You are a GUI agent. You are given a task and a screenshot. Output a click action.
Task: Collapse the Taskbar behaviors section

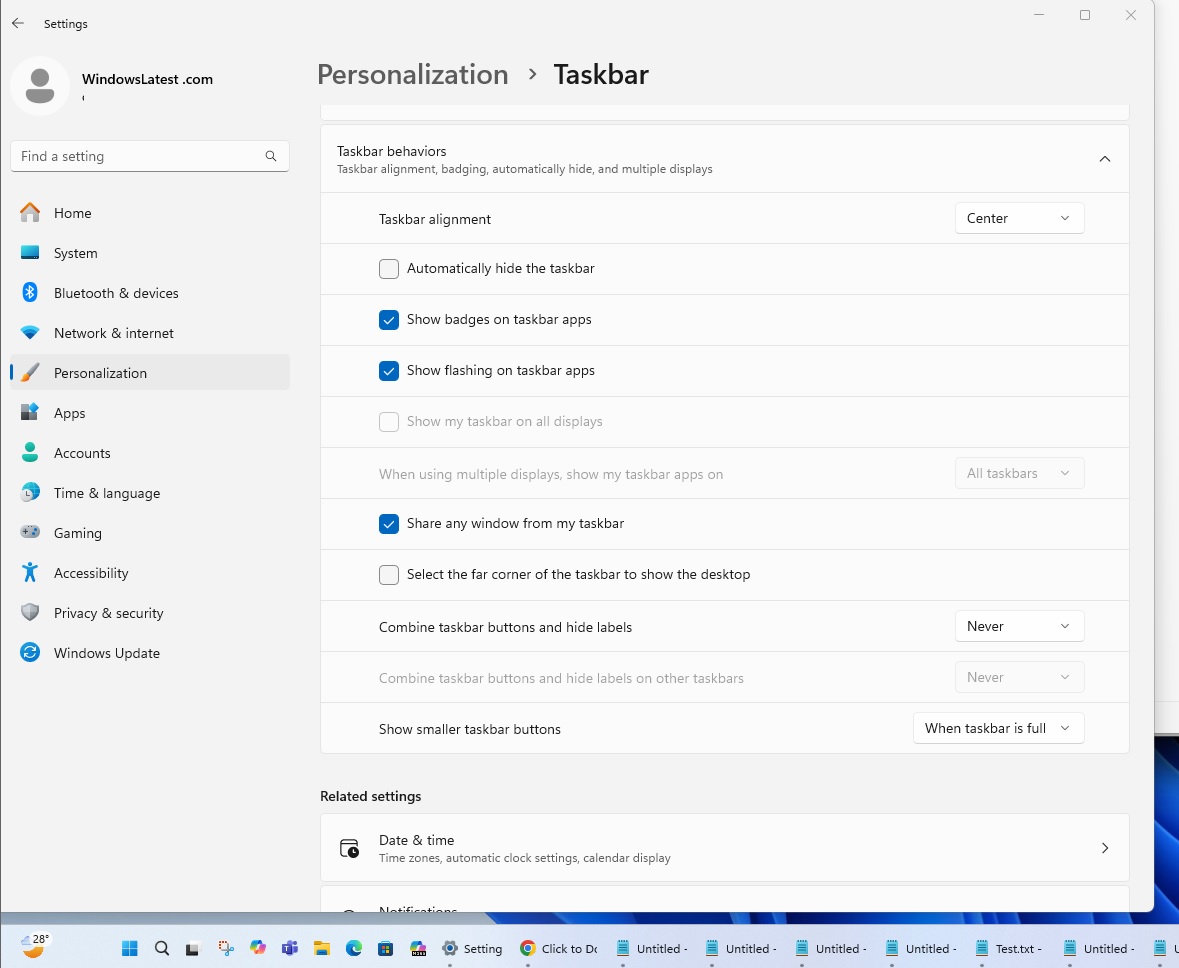[x=1105, y=158]
